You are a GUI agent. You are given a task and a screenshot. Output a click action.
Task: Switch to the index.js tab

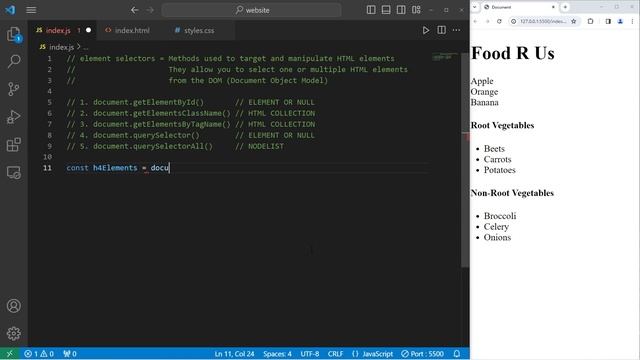(58, 30)
